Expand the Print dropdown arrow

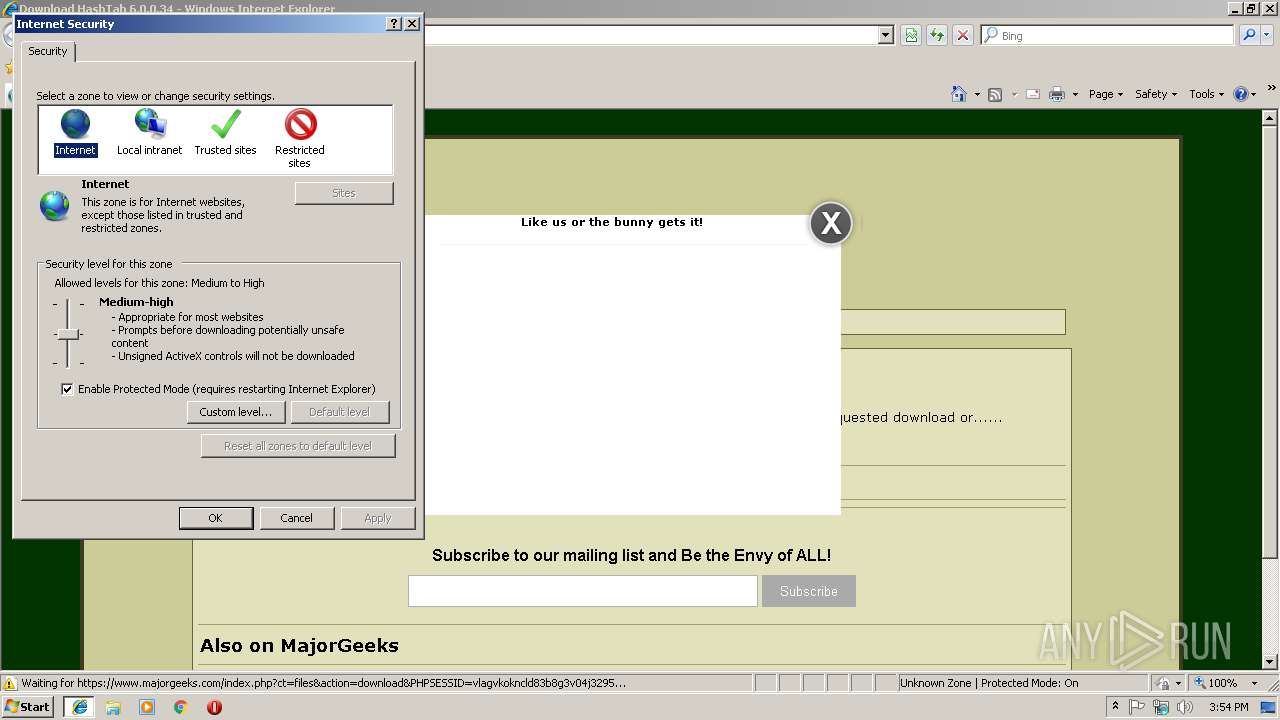(x=1075, y=94)
